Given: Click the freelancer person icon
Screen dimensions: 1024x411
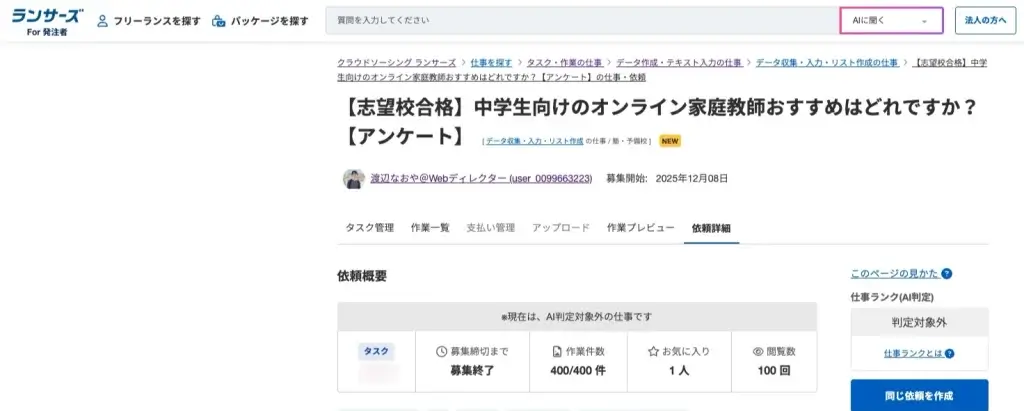Looking at the screenshot, I should 103,21.
